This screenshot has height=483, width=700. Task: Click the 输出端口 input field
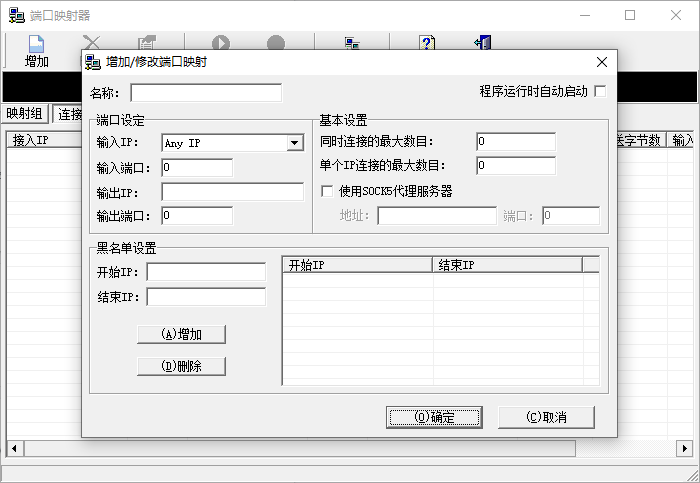point(197,216)
